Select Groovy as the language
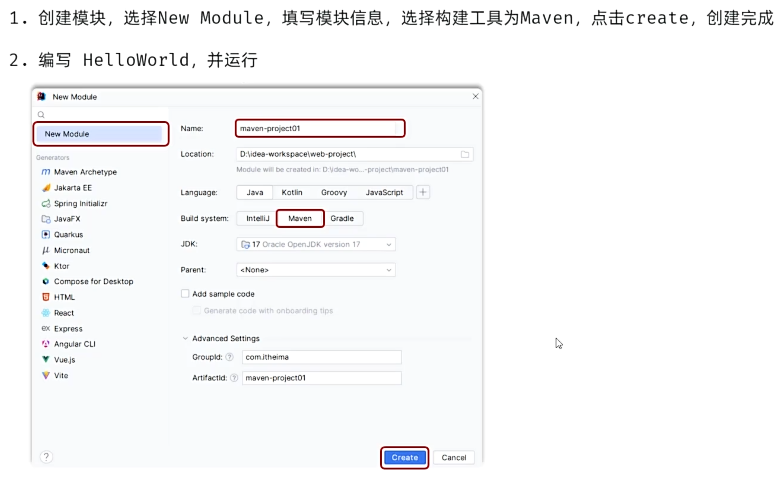 tap(334, 192)
